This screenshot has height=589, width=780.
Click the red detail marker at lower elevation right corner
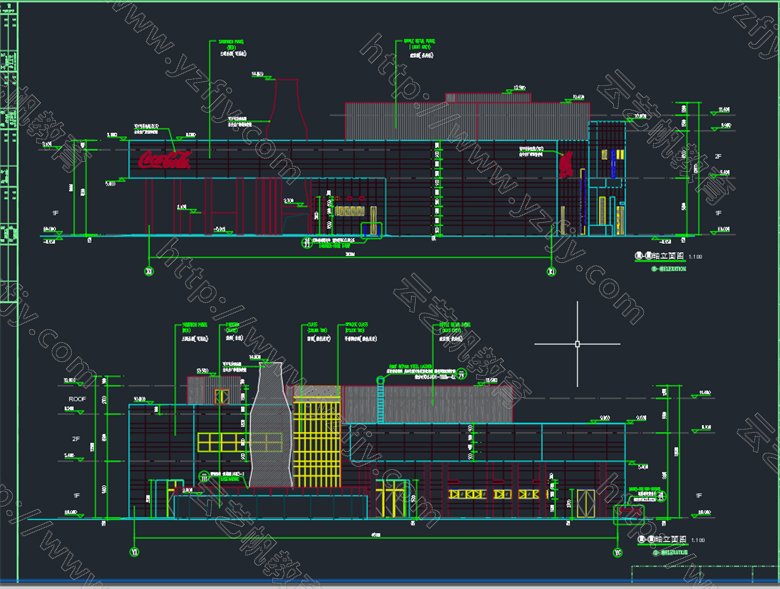click(x=629, y=514)
